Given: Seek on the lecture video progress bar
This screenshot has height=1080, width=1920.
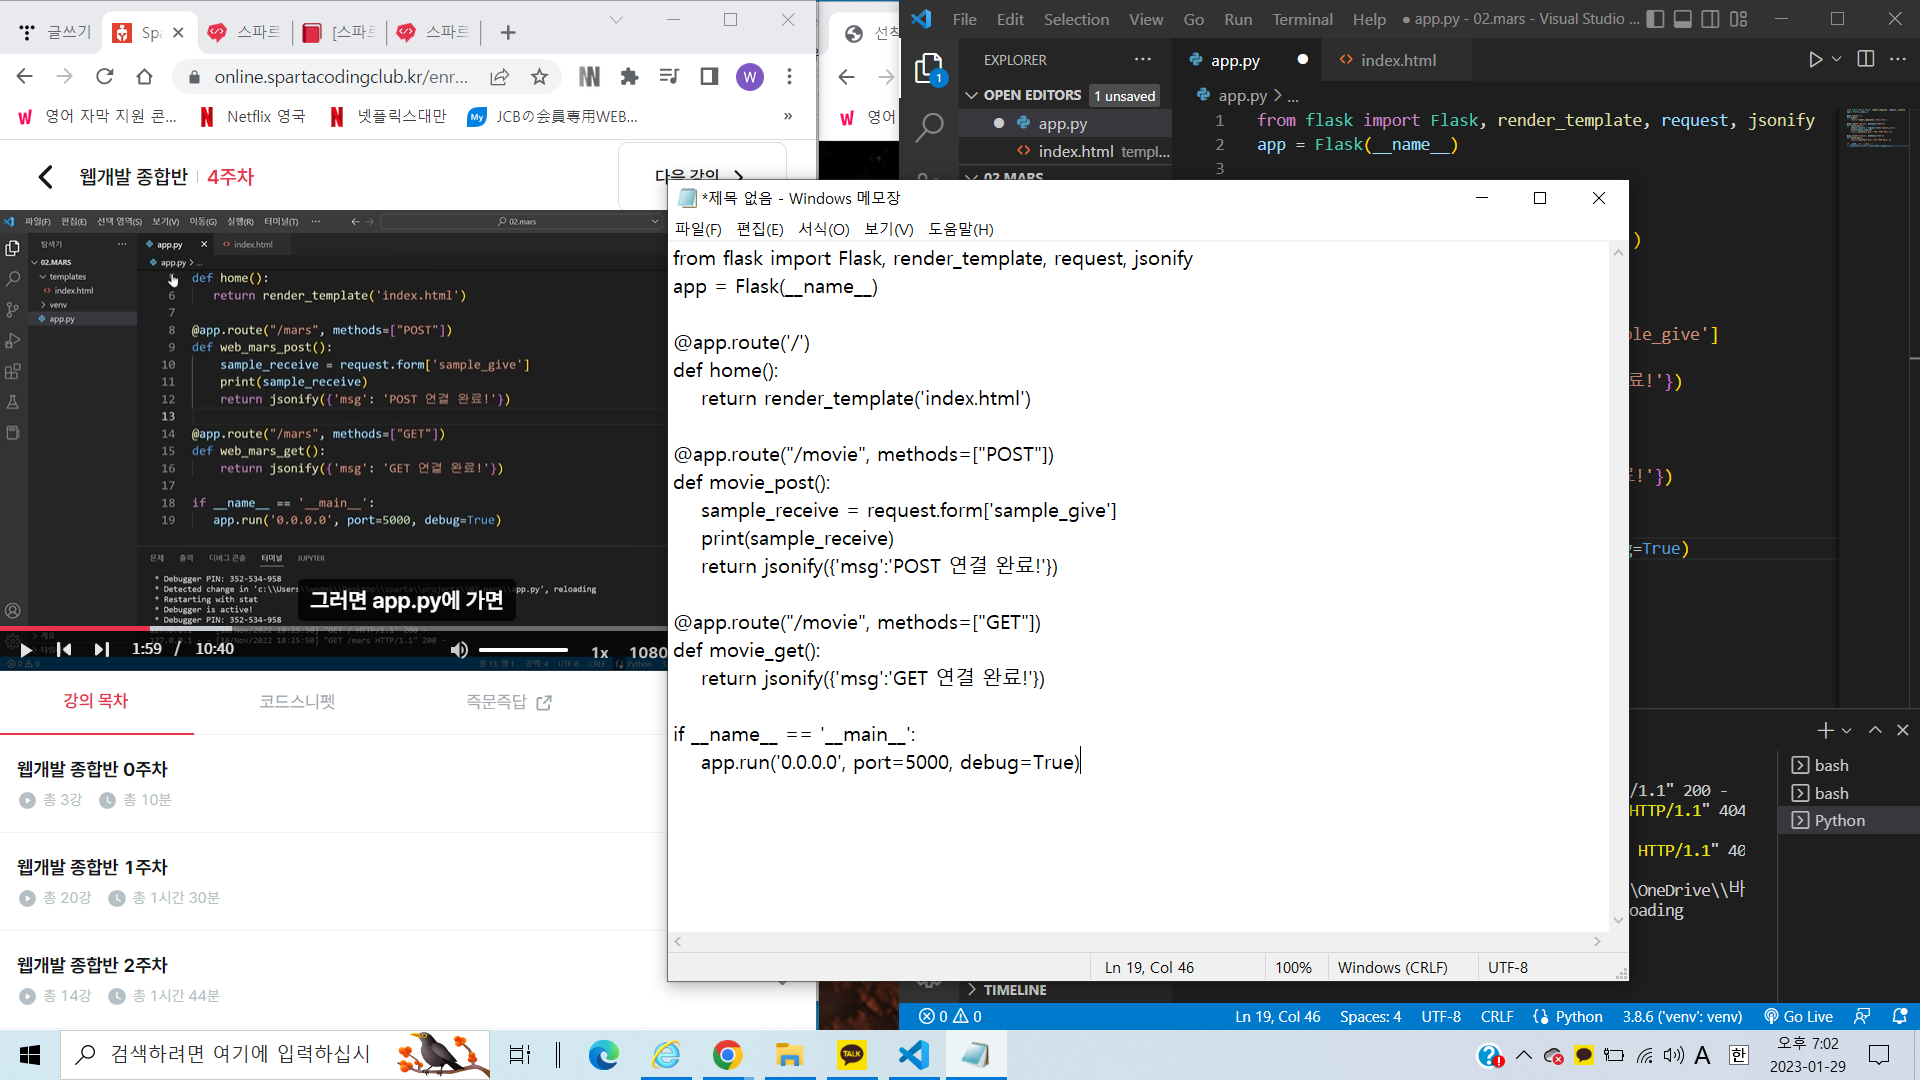Looking at the screenshot, I should coord(333,629).
